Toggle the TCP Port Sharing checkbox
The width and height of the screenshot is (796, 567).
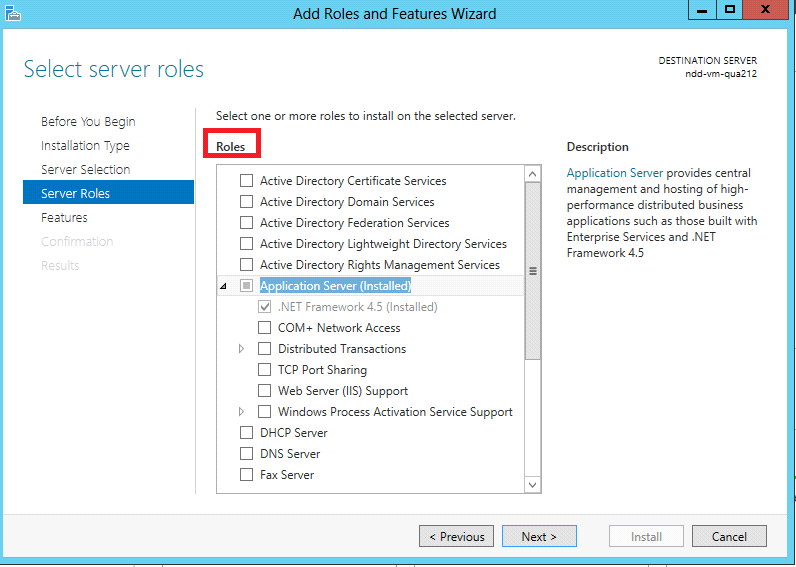264,370
